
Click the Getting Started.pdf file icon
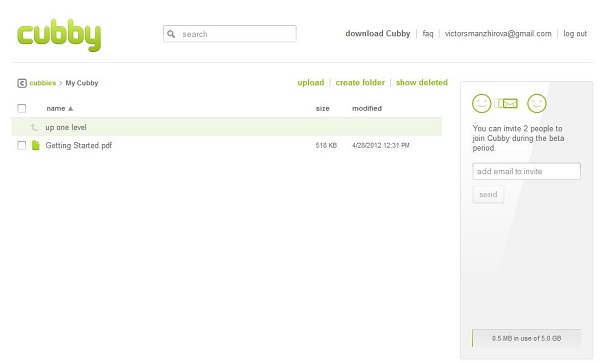(x=36, y=145)
